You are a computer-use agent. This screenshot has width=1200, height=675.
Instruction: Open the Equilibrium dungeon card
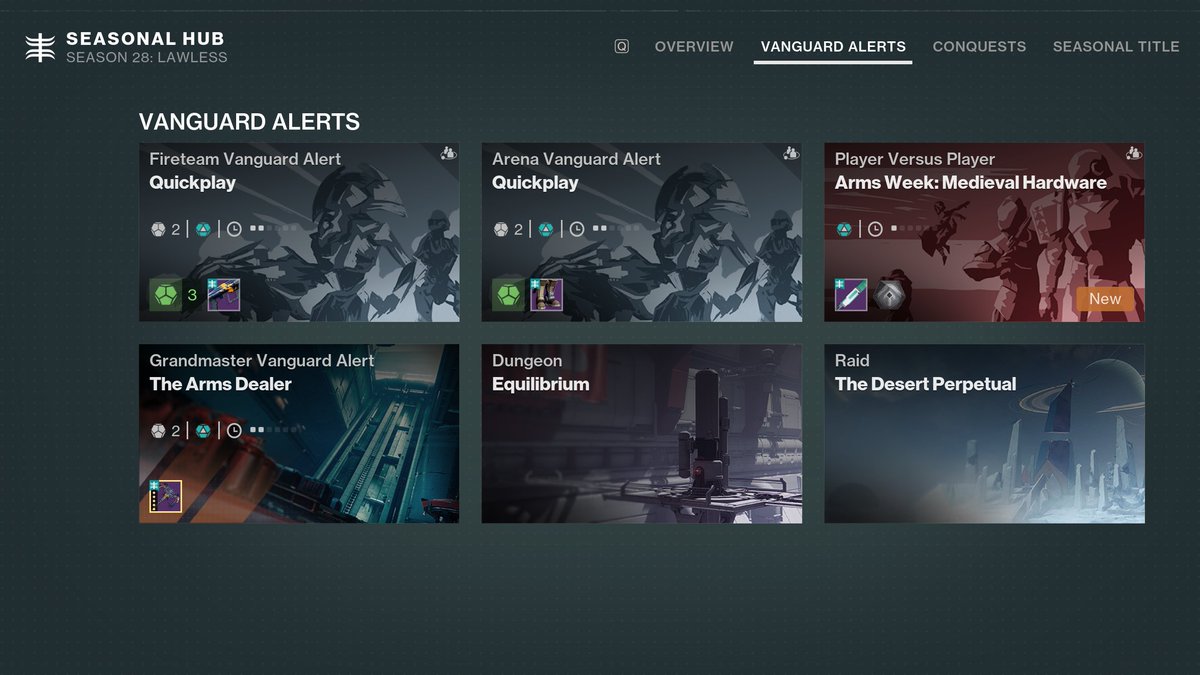click(642, 434)
